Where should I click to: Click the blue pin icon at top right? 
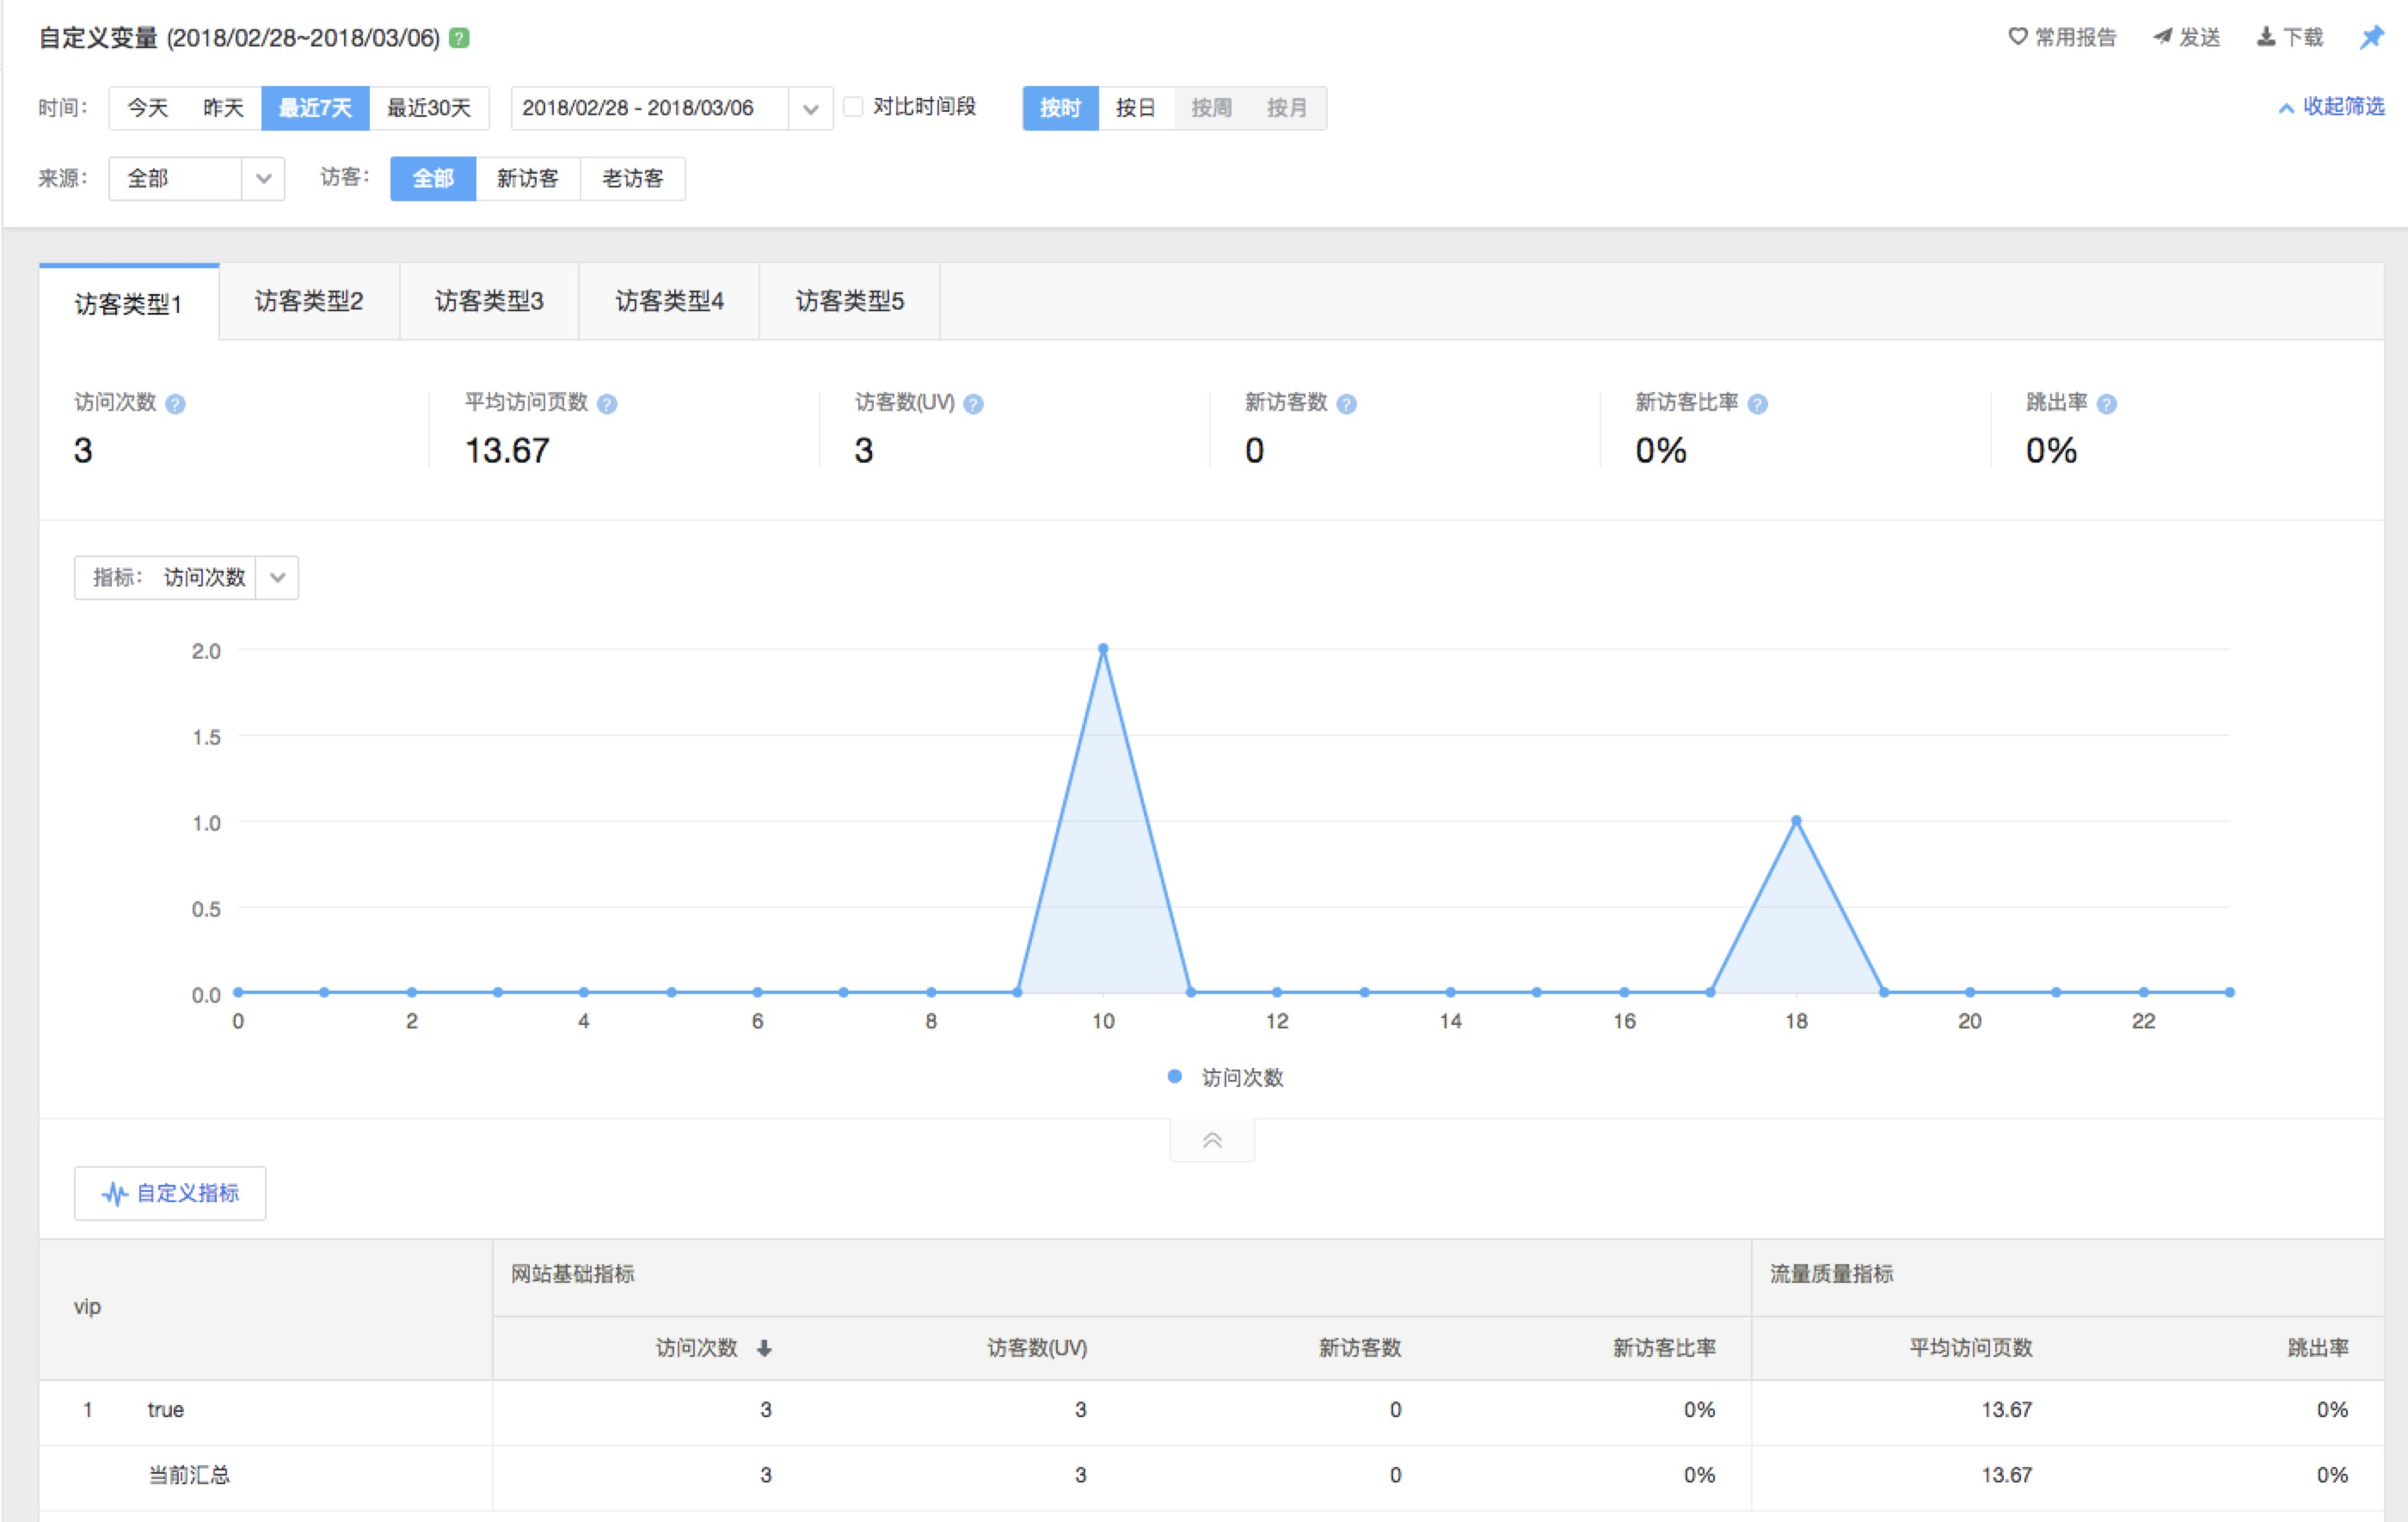point(2371,38)
